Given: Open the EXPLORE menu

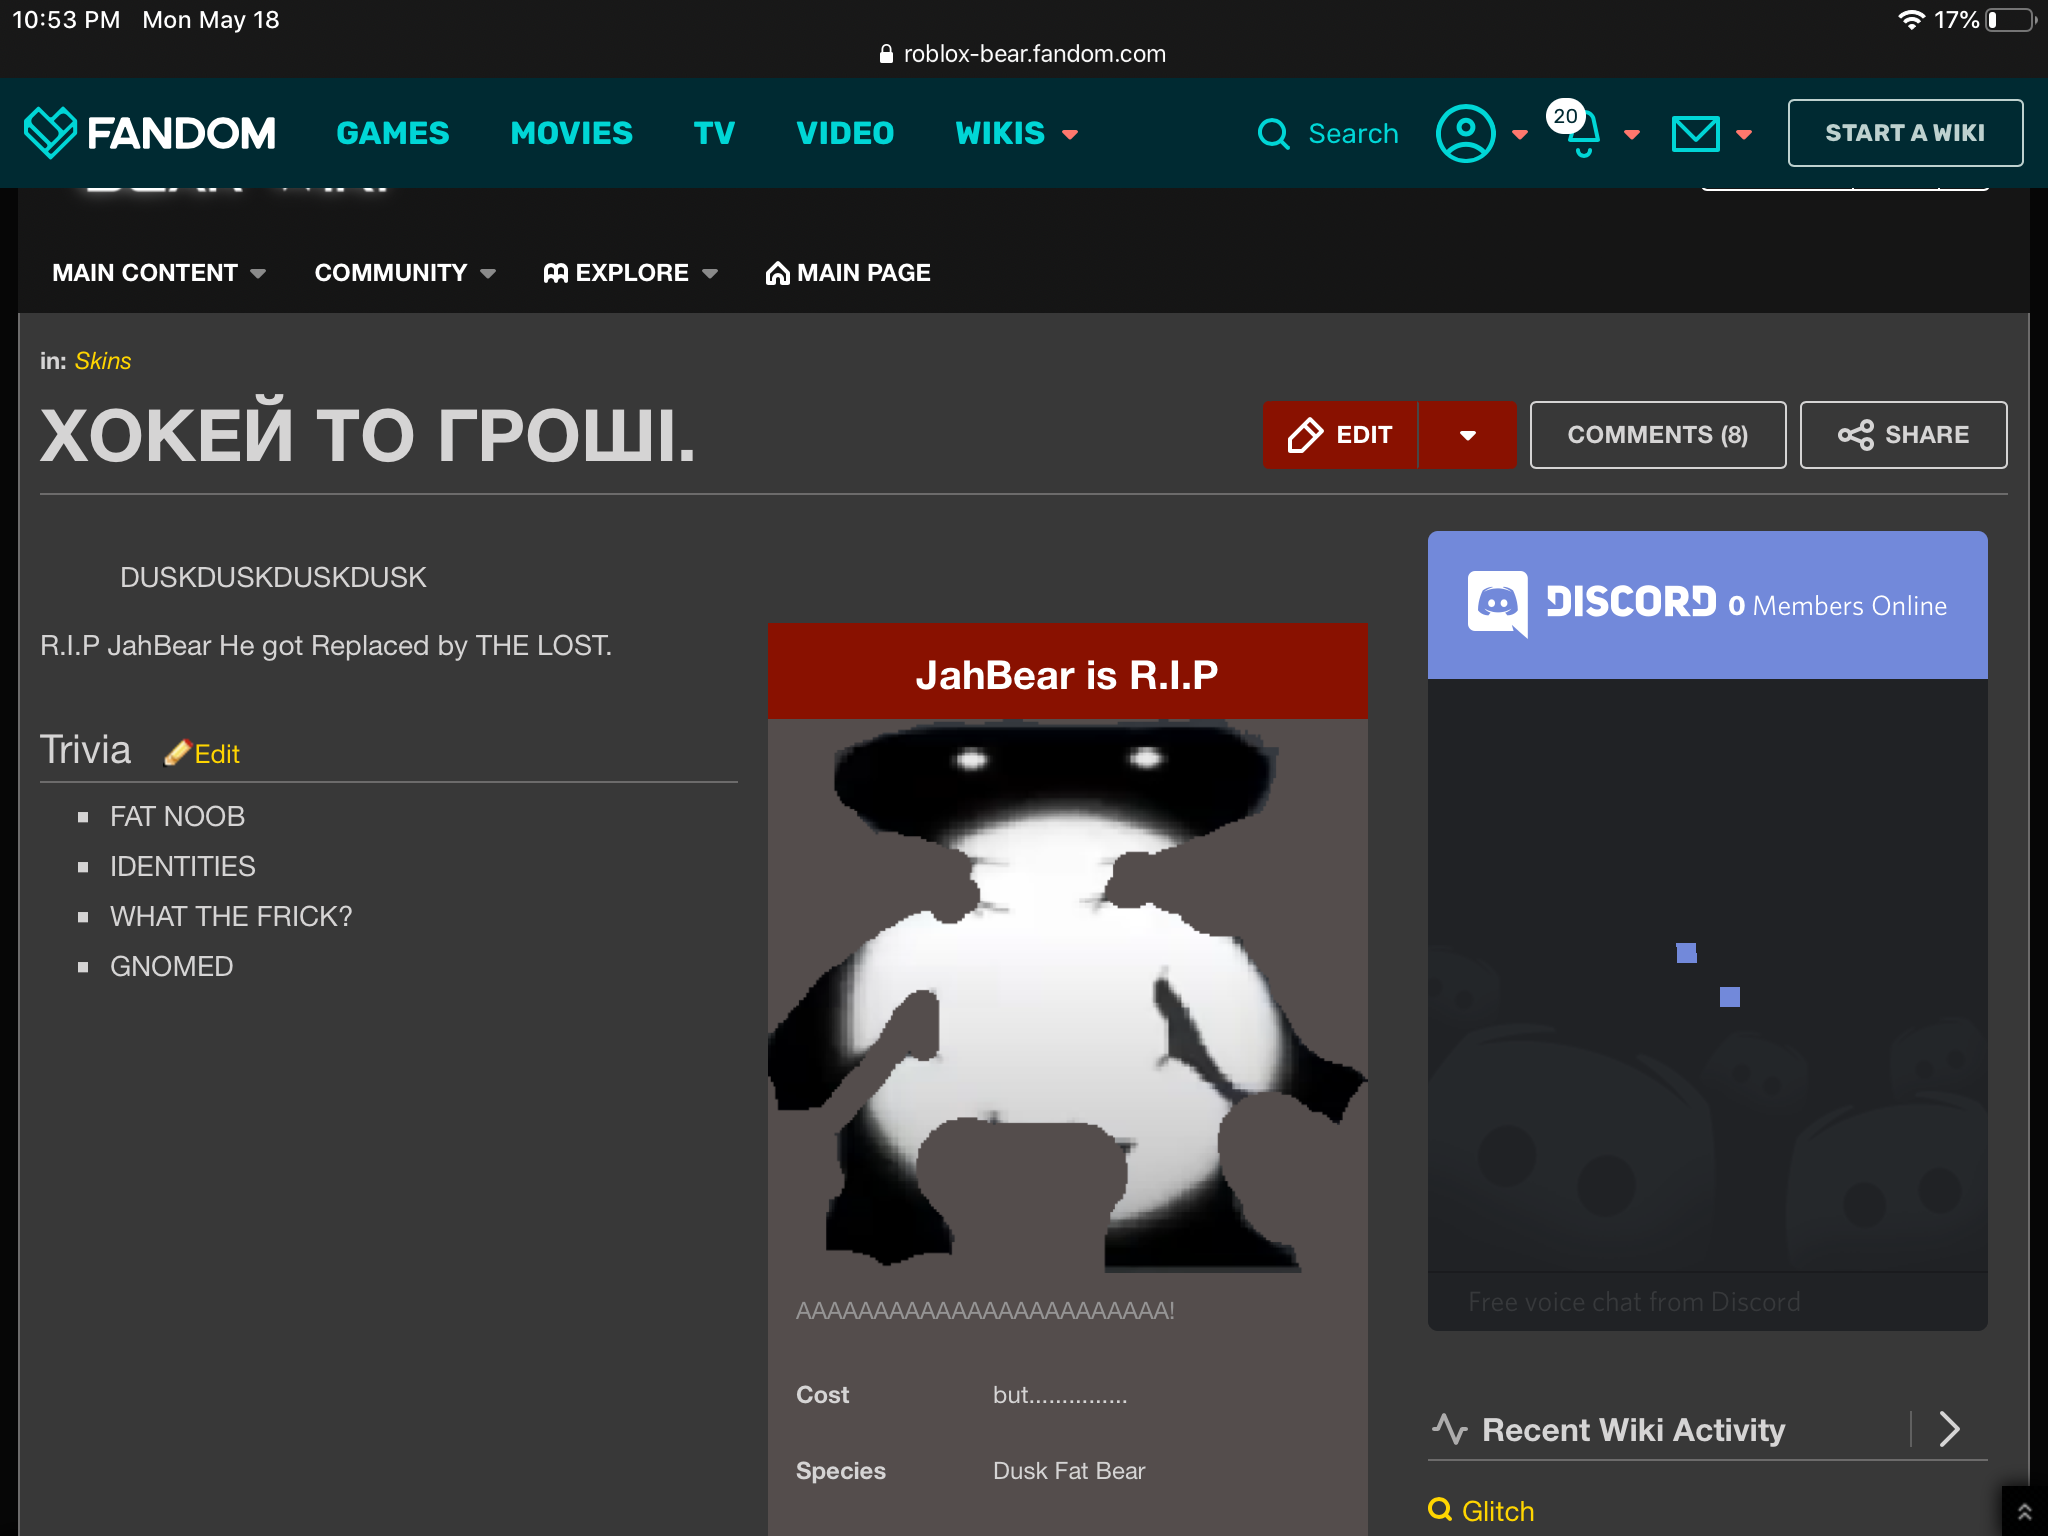Looking at the screenshot, I should 630,273.
